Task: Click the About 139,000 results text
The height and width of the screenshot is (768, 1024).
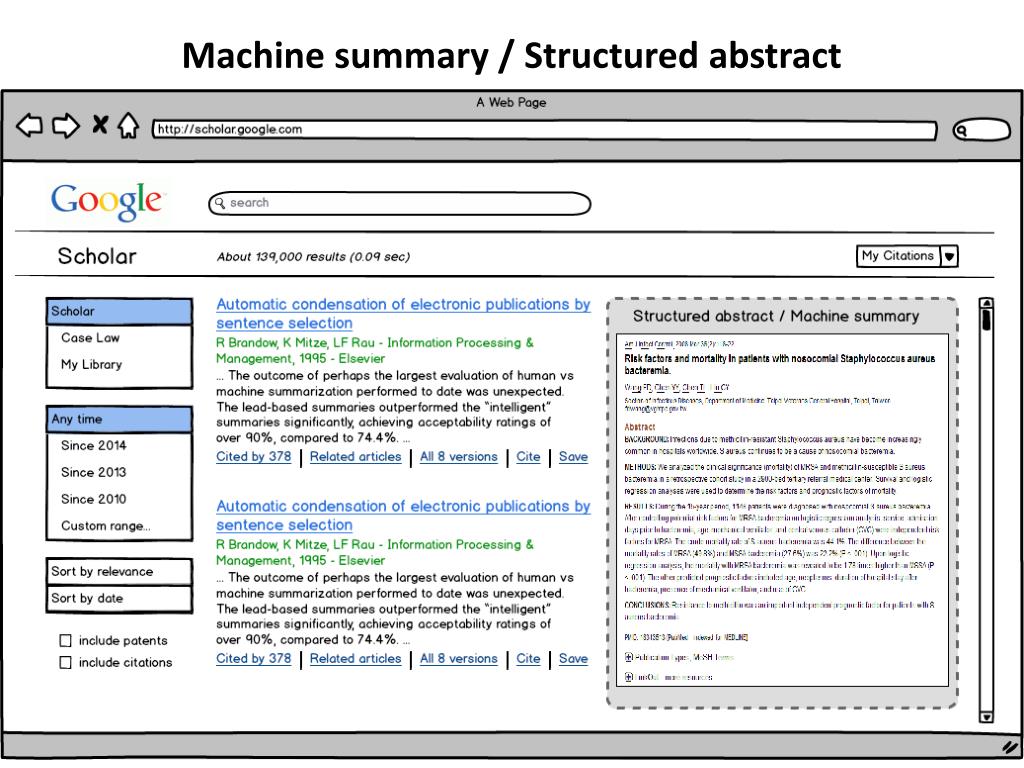Action: [313, 257]
